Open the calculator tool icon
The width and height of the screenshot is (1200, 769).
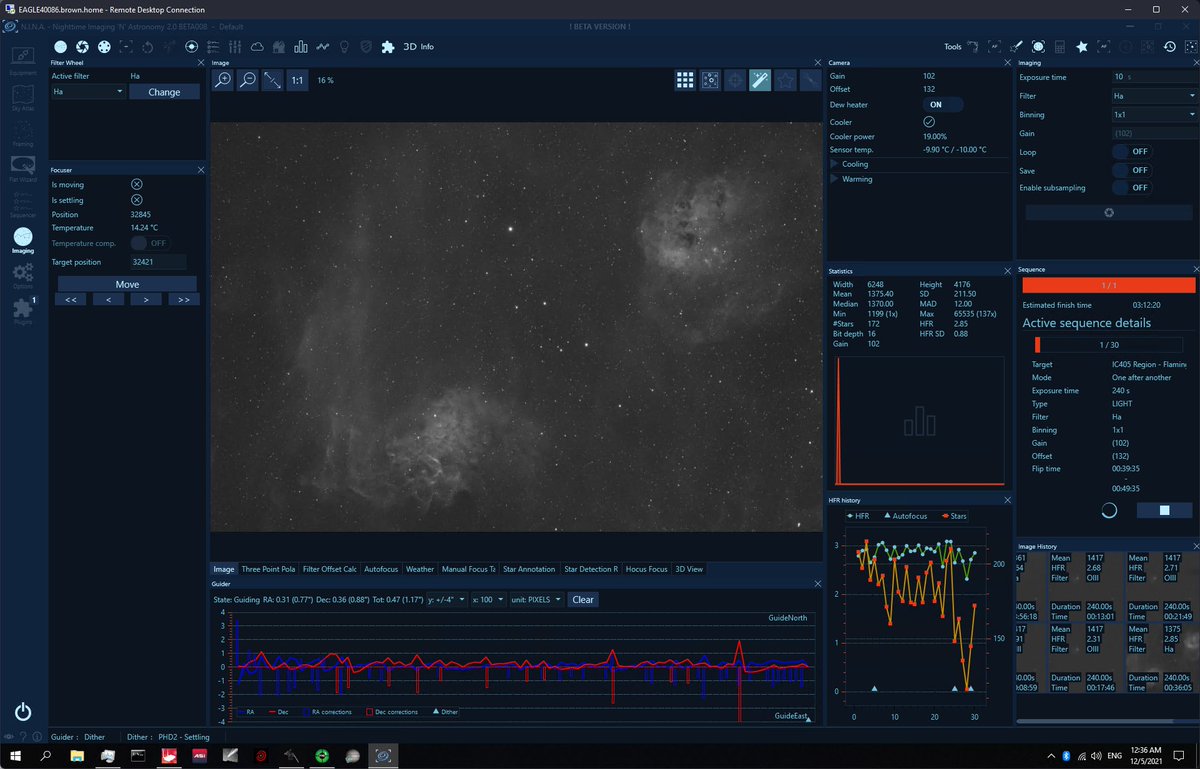[1060, 46]
